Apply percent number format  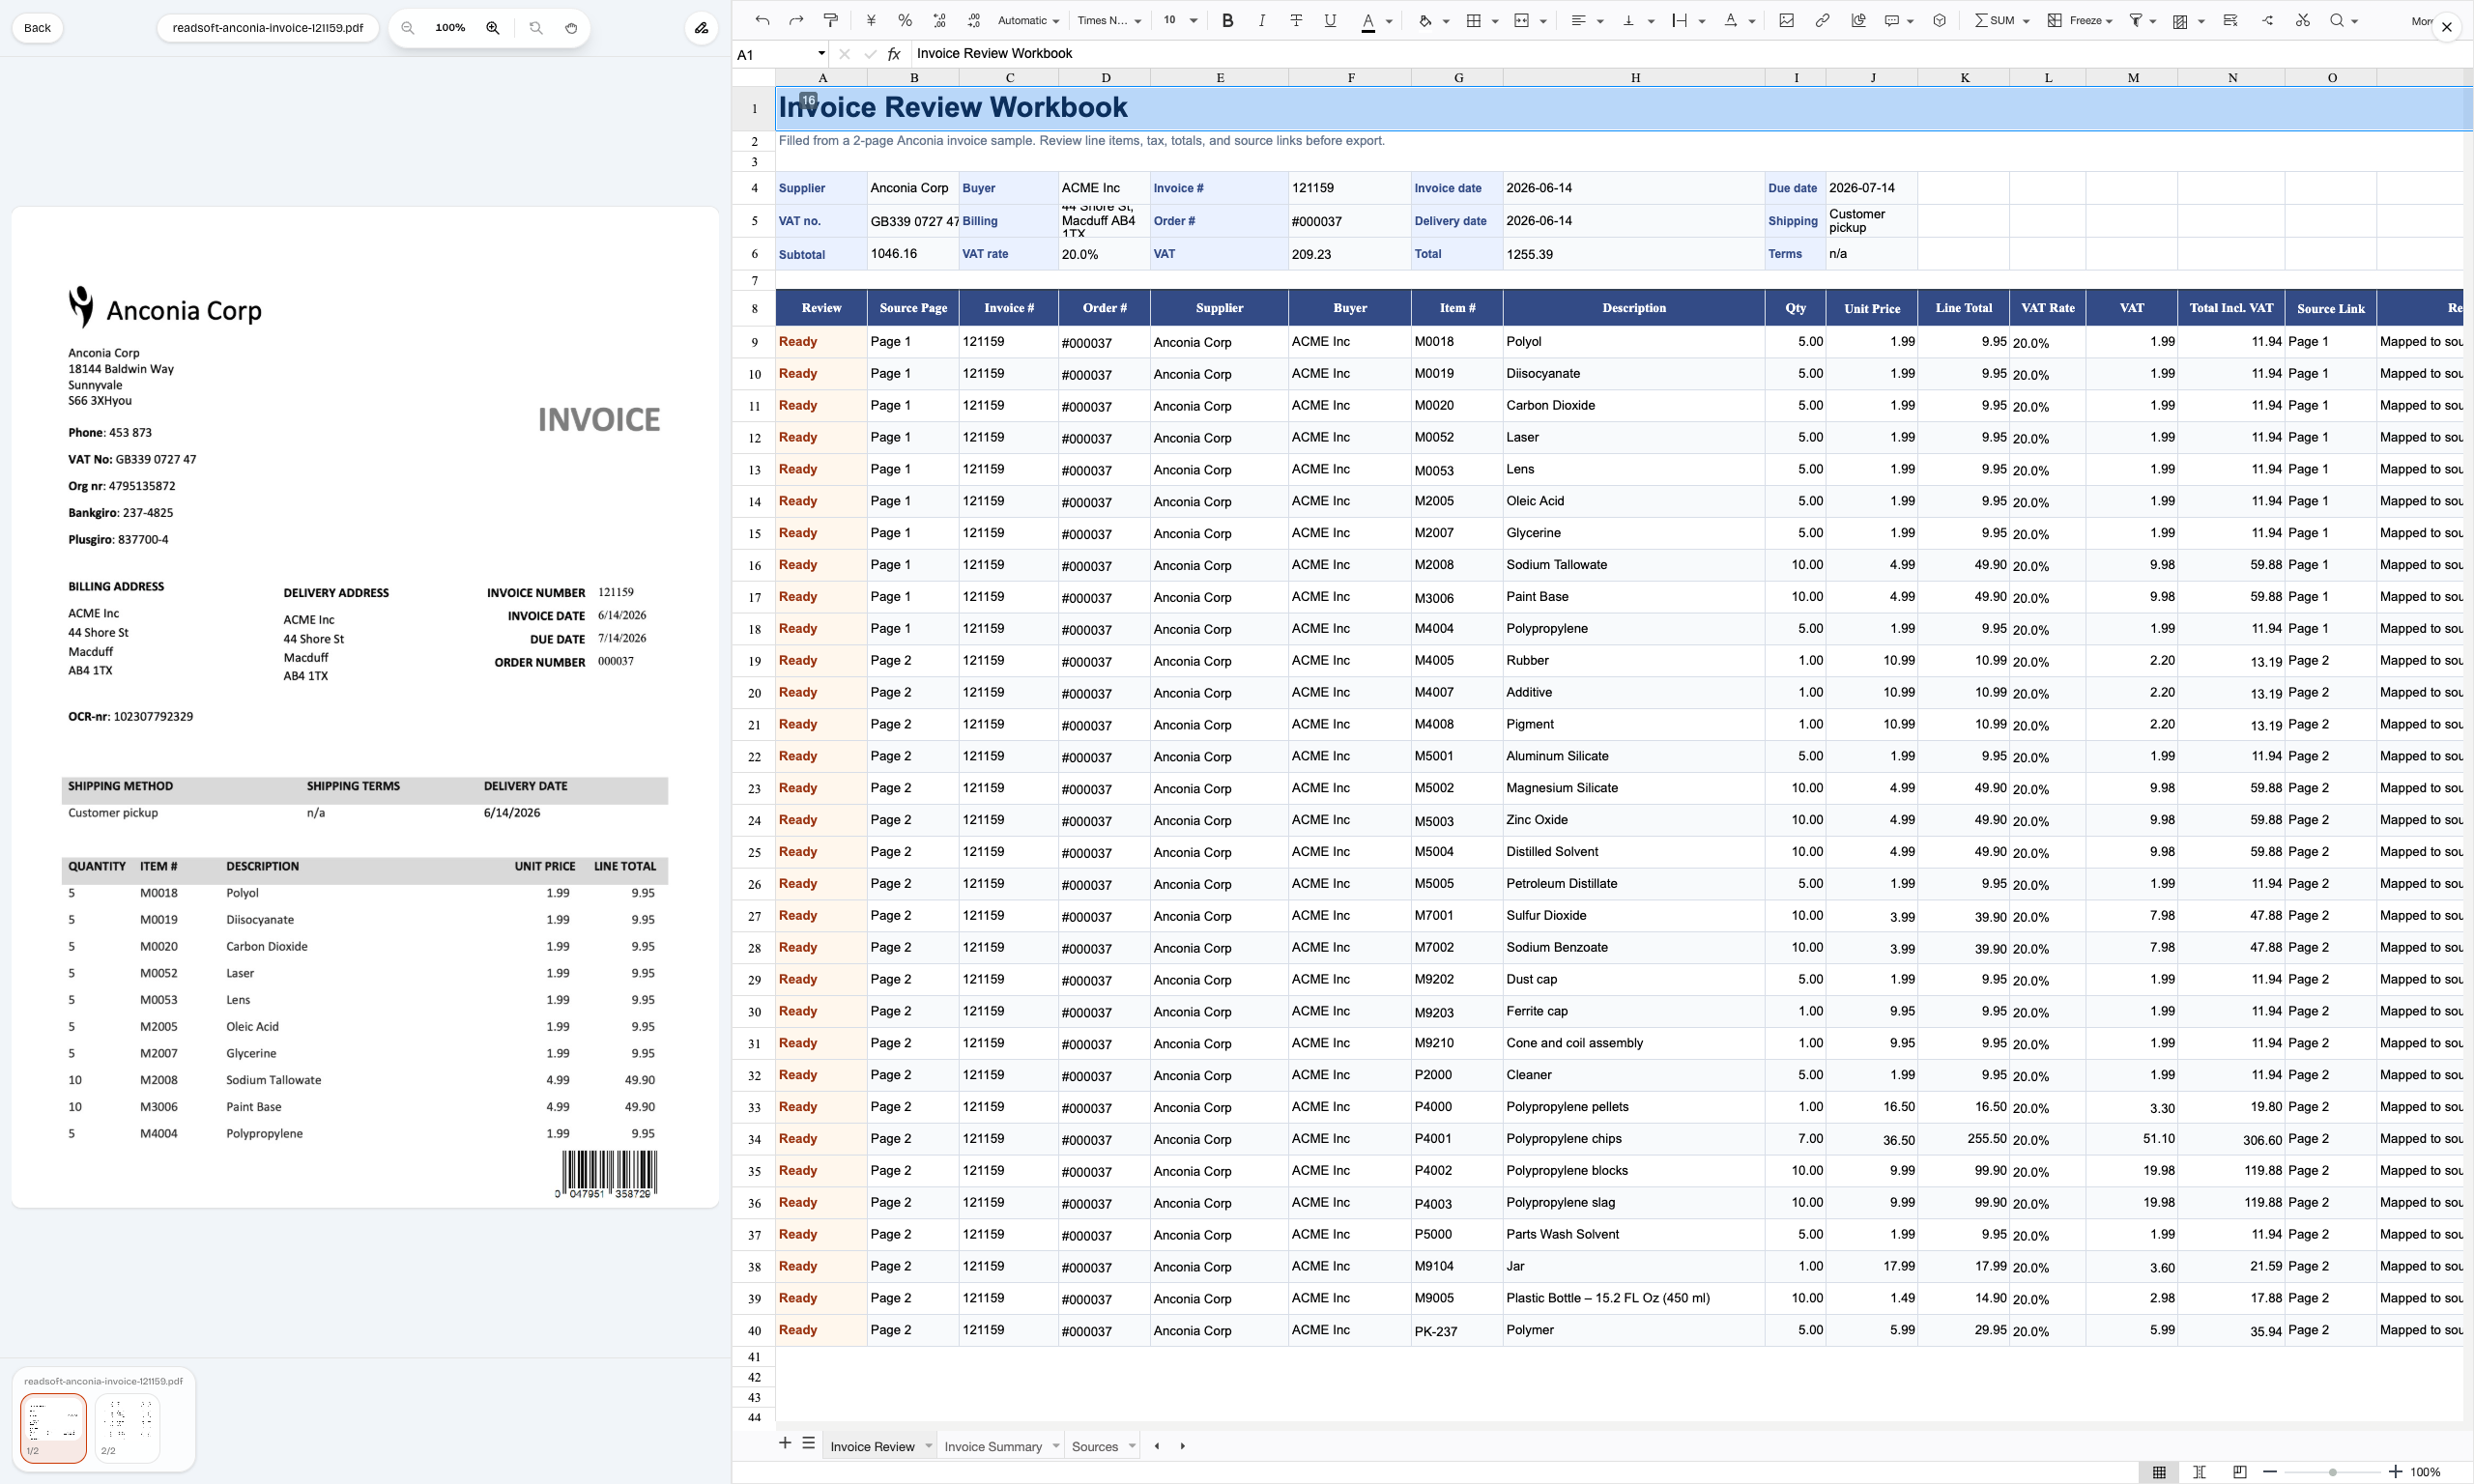905,20
